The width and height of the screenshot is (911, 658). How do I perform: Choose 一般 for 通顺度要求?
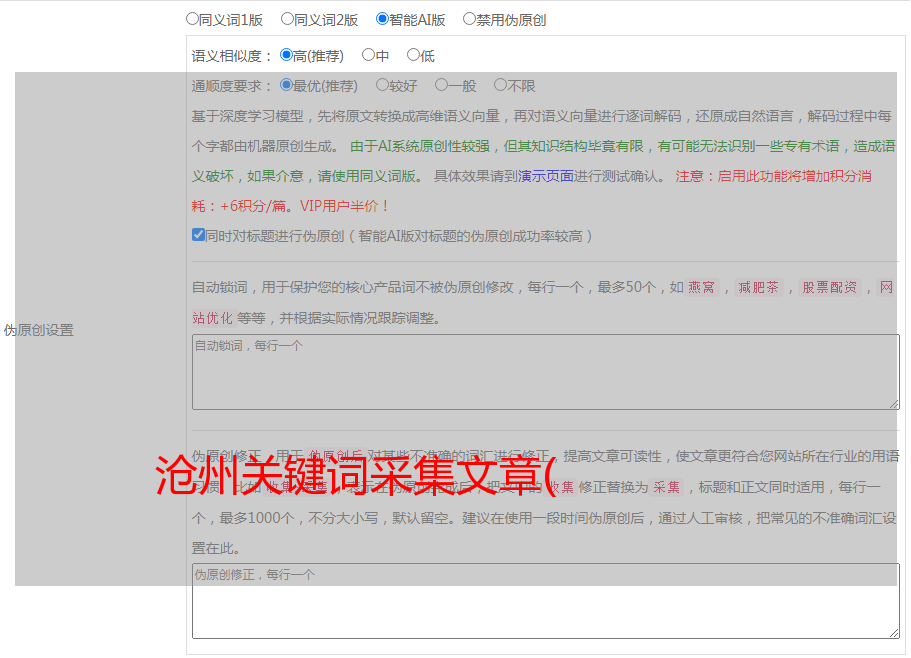click(x=441, y=86)
